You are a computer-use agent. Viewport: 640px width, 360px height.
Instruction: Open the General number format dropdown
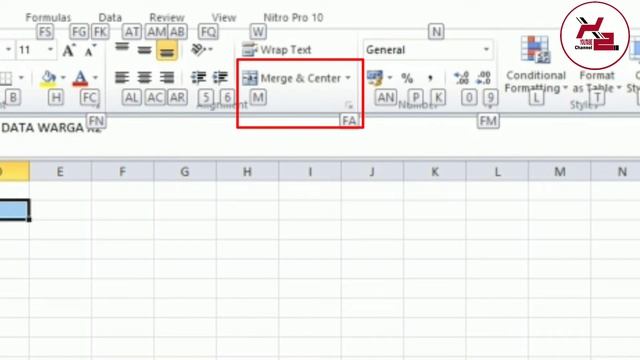point(428,50)
